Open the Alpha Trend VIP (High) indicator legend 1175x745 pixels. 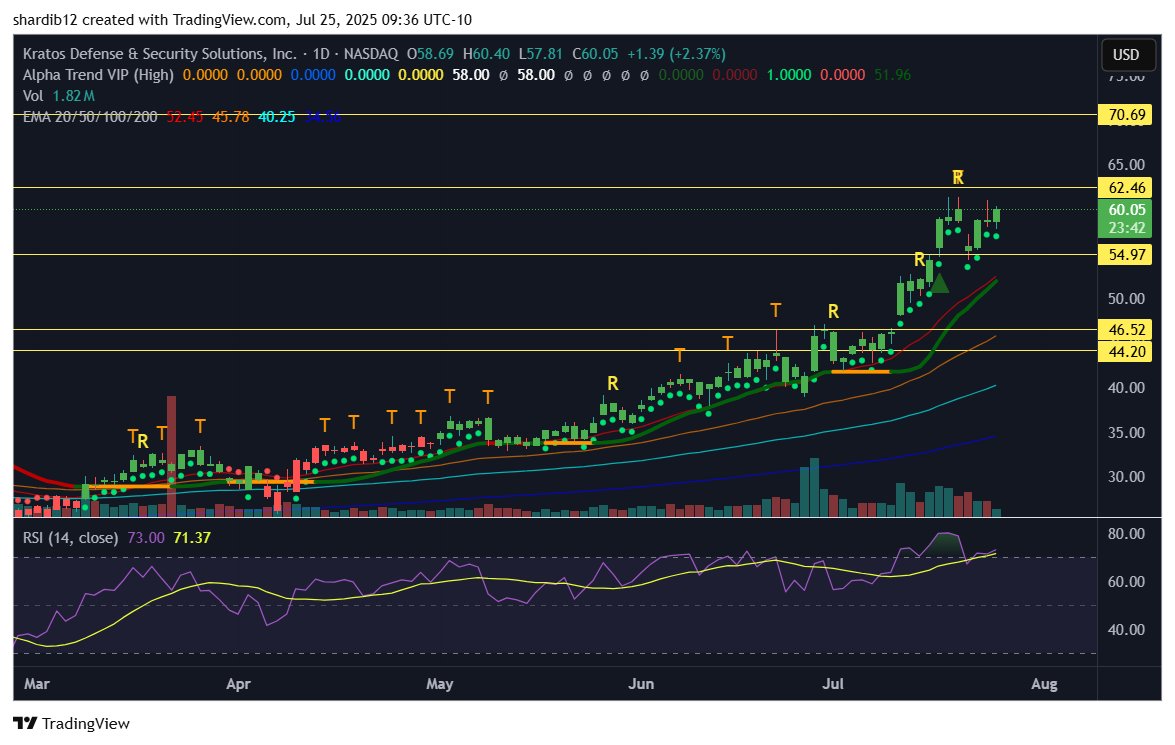click(x=98, y=75)
